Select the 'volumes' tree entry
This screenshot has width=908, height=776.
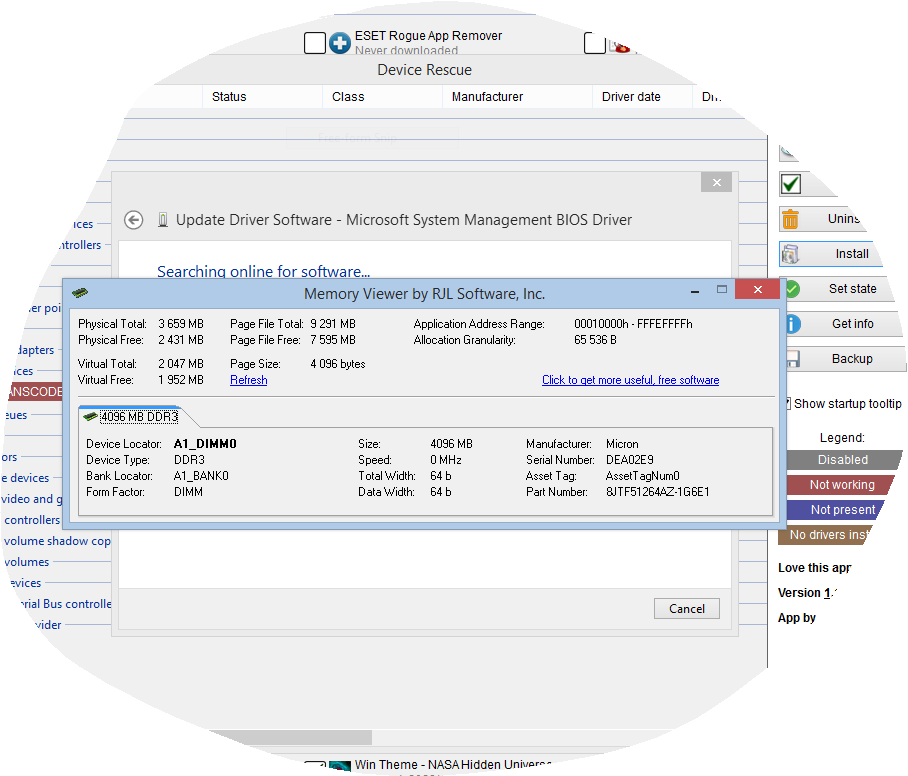[27, 562]
